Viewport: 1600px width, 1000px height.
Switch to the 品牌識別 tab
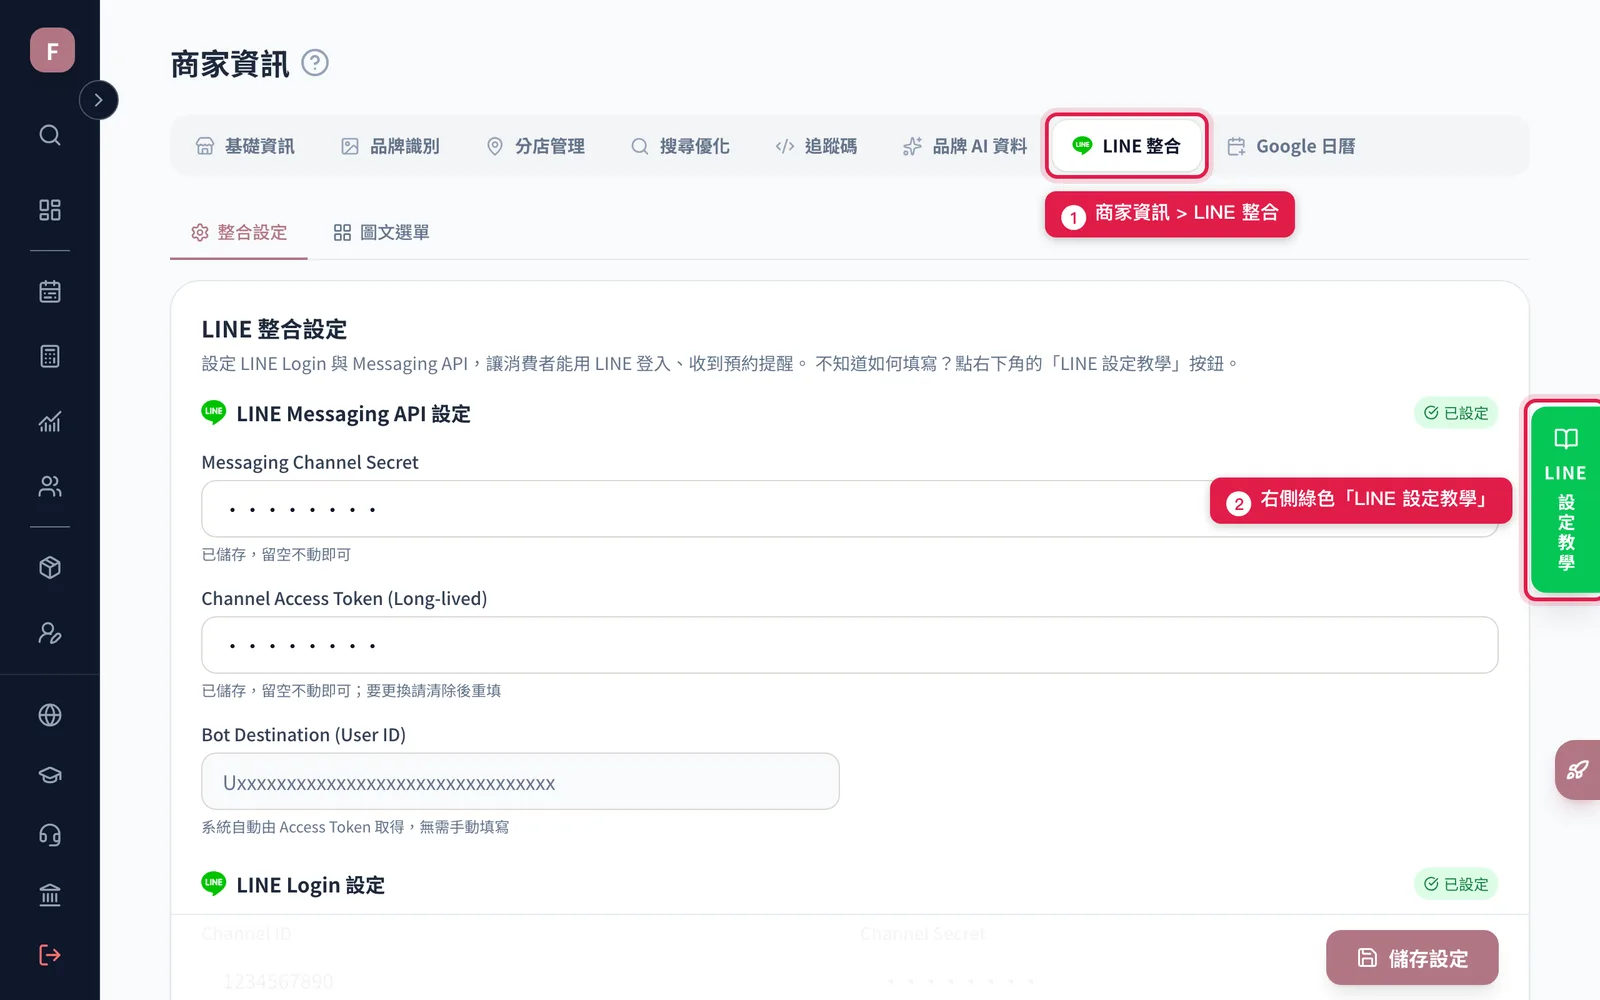390,146
